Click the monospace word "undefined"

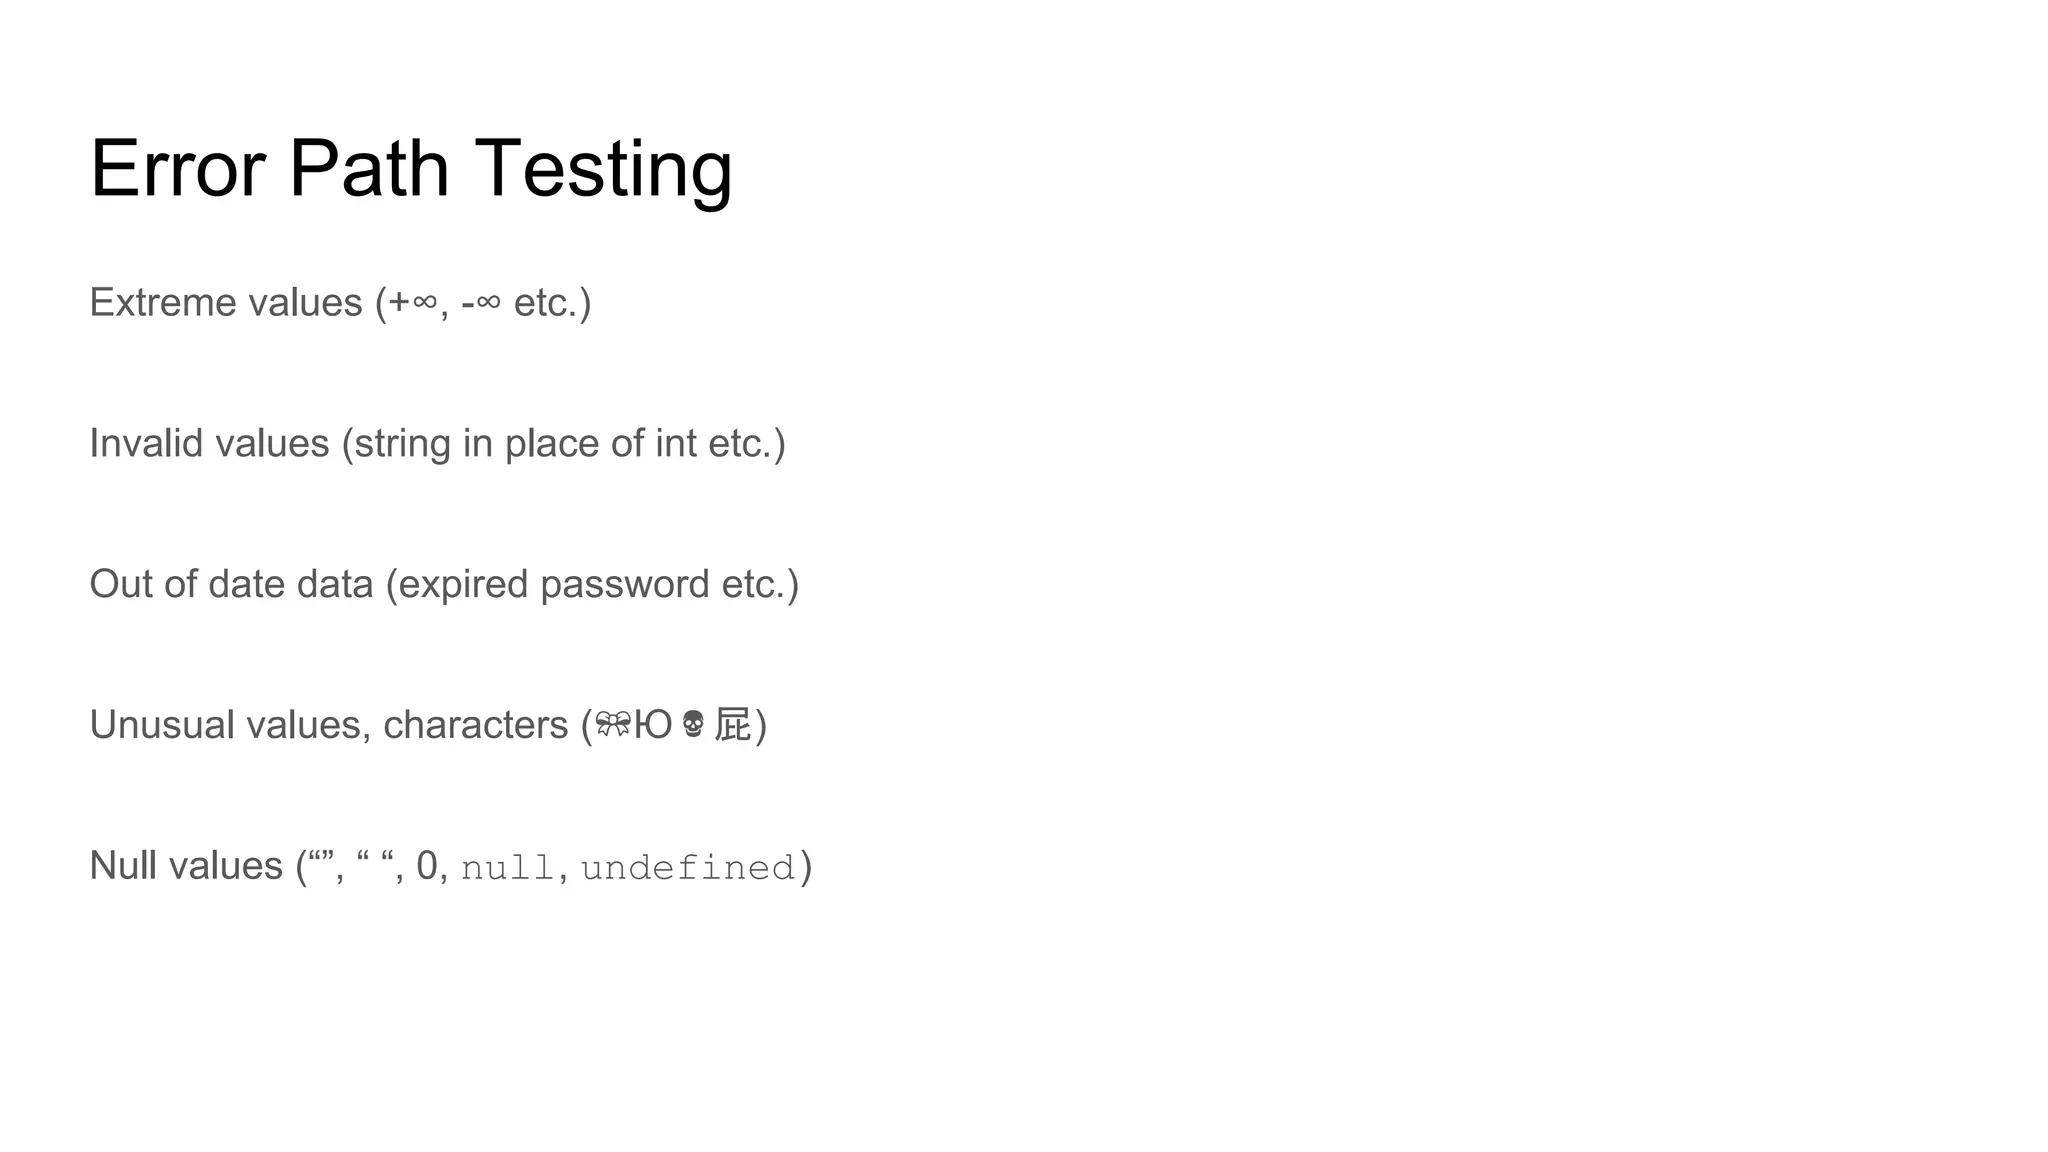click(x=688, y=867)
